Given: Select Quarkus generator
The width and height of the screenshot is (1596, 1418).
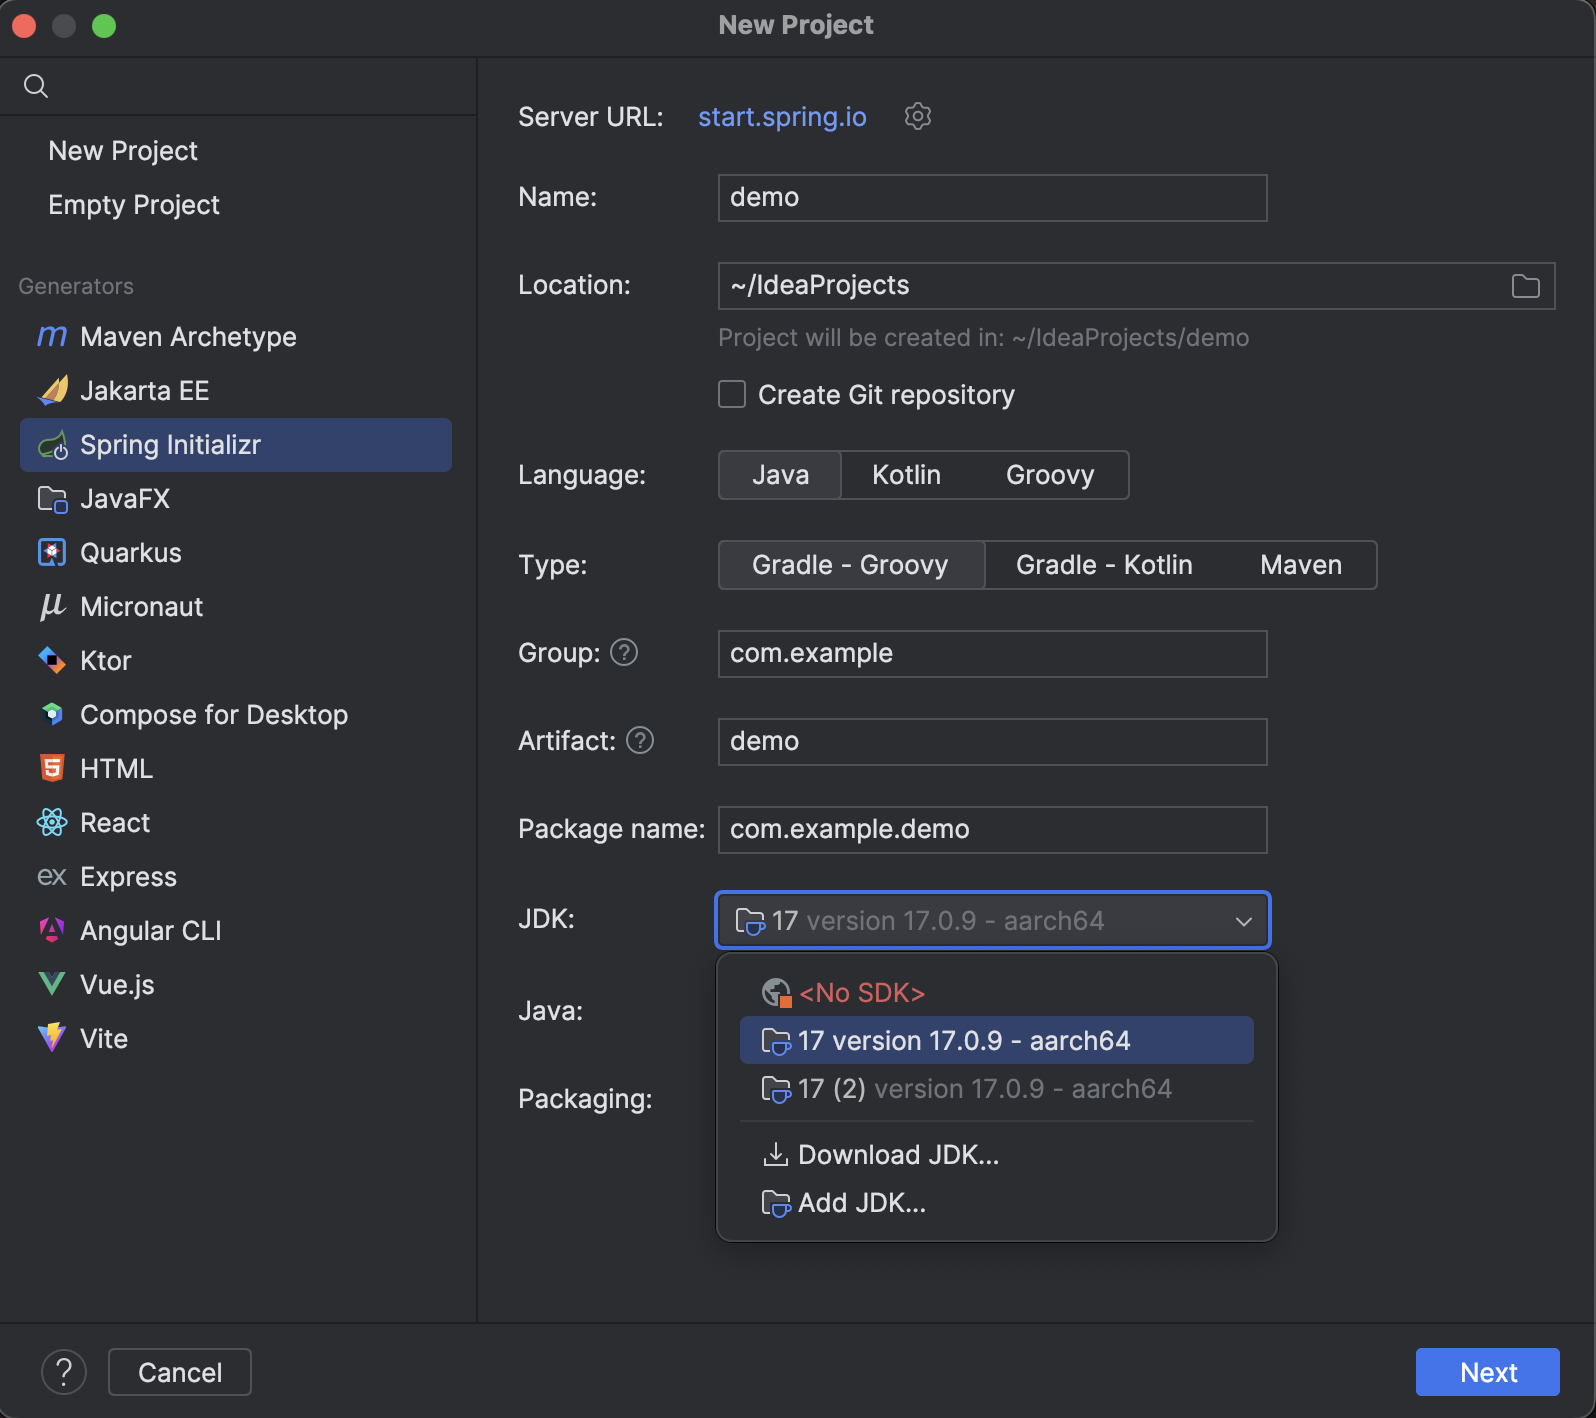Looking at the screenshot, I should click(x=236, y=553).
